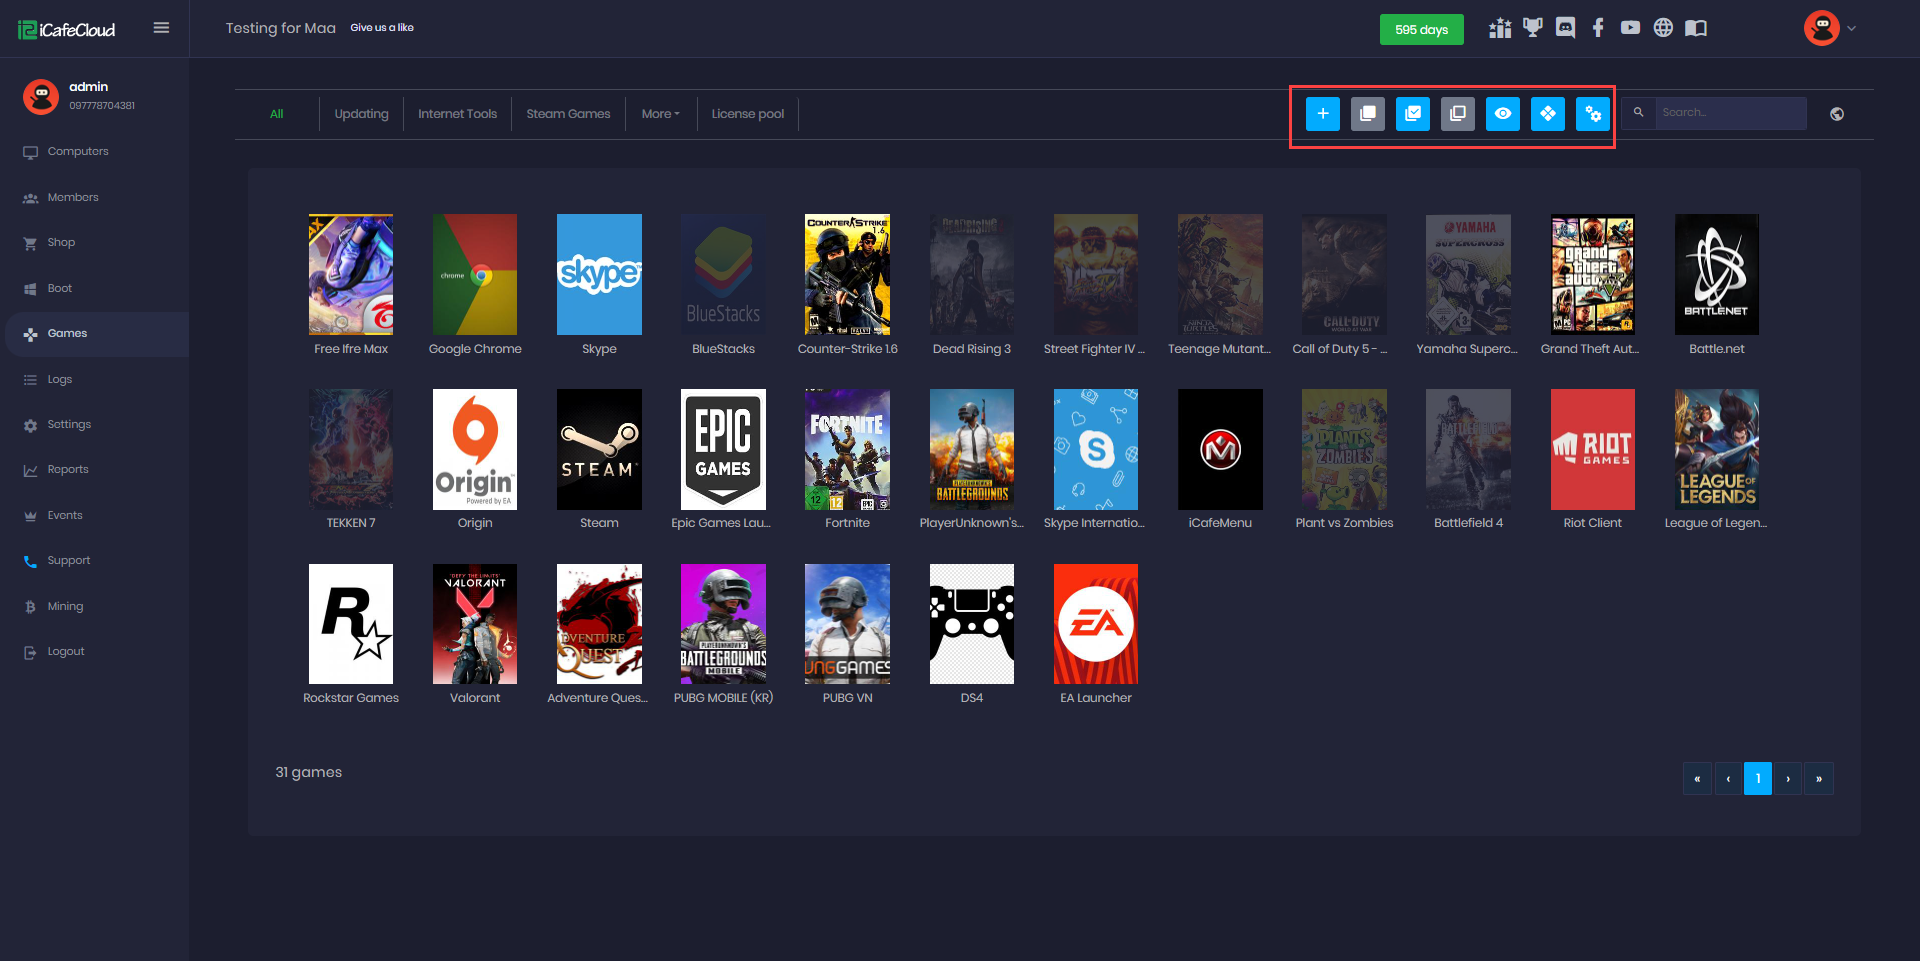1920x961 pixels.
Task: Open the admin avatar dropdown arrow
Action: [x=1852, y=28]
